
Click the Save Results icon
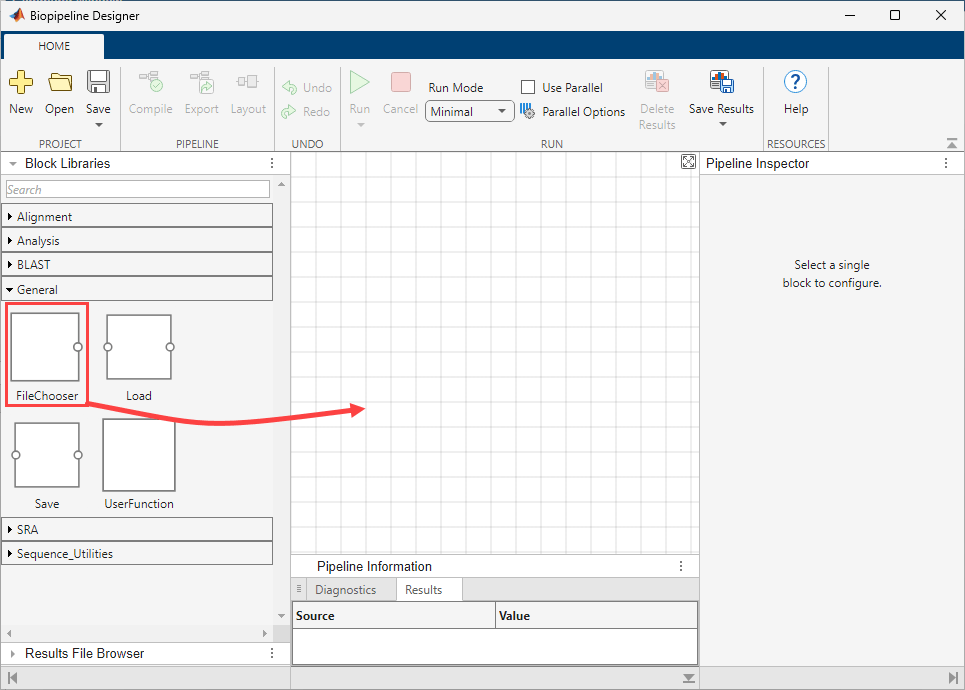pyautogui.click(x=721, y=83)
